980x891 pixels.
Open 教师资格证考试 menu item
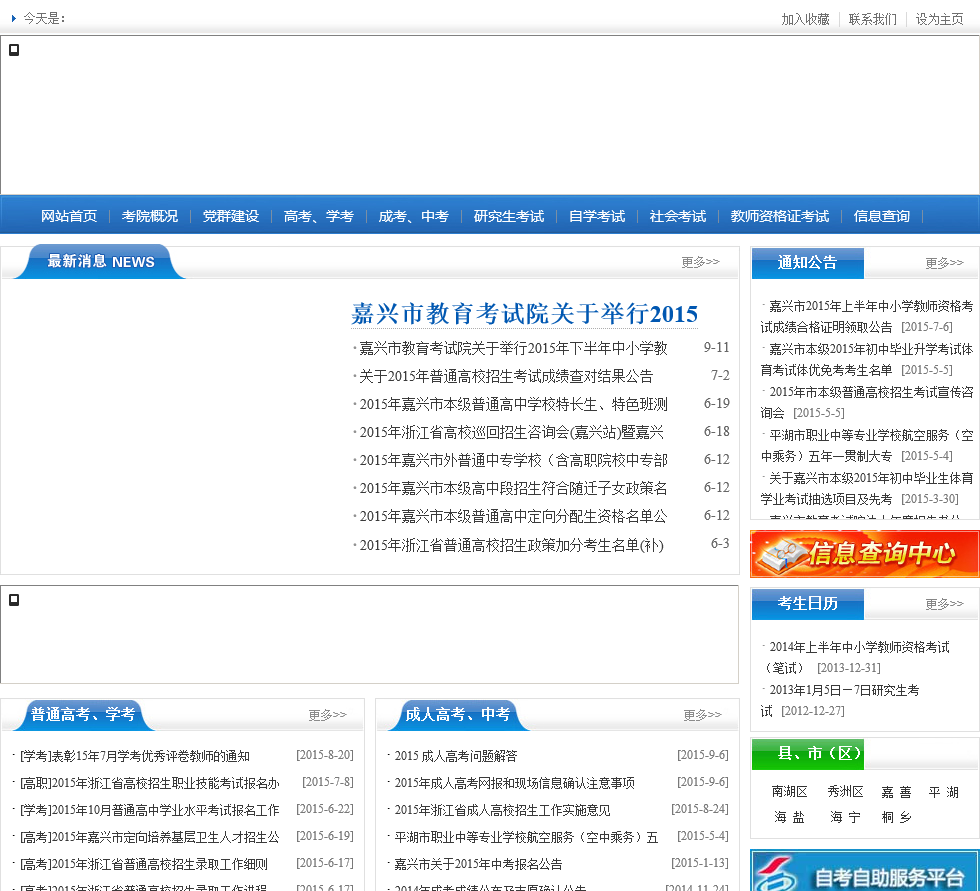tap(780, 216)
